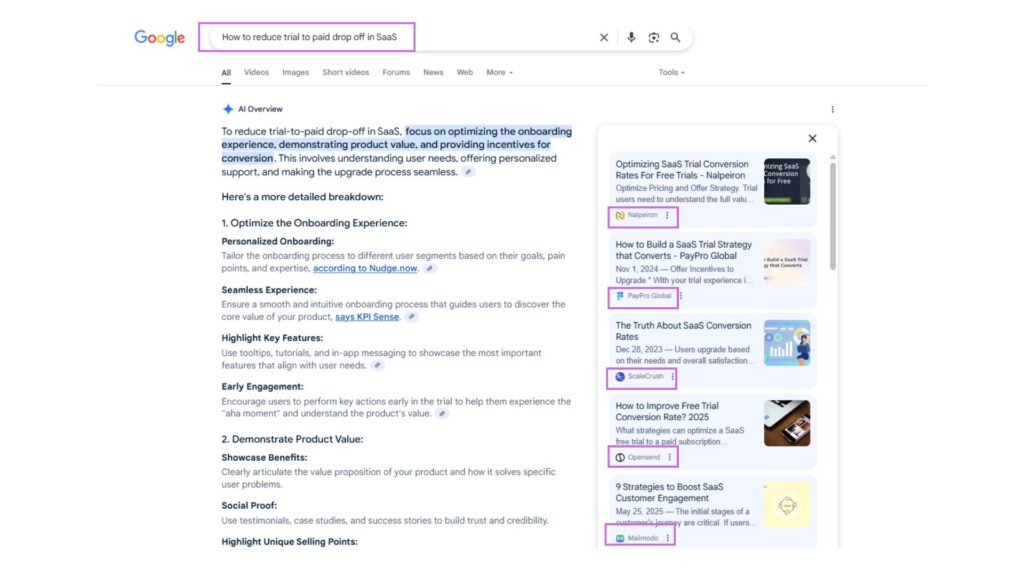The height and width of the screenshot is (576, 1024).
Task: Click the PayPro Global article thumbnail
Action: (x=787, y=262)
